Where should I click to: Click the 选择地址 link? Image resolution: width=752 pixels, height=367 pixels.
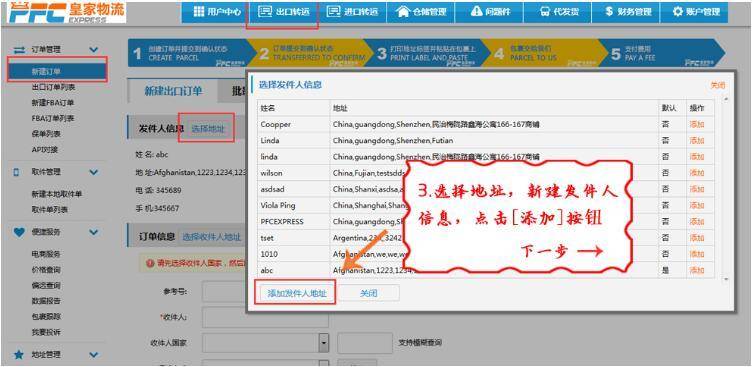coord(208,128)
